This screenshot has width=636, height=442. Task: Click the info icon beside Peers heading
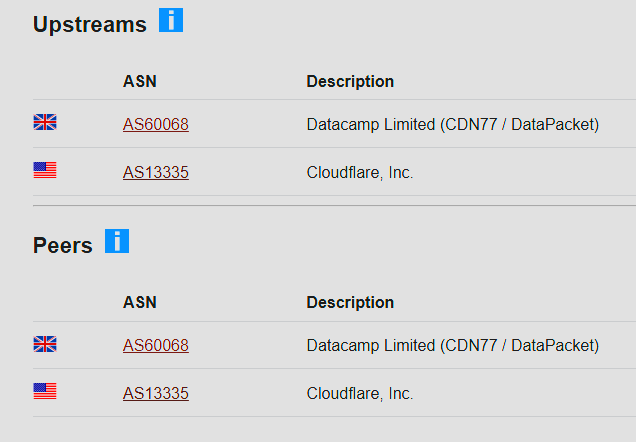tap(117, 241)
